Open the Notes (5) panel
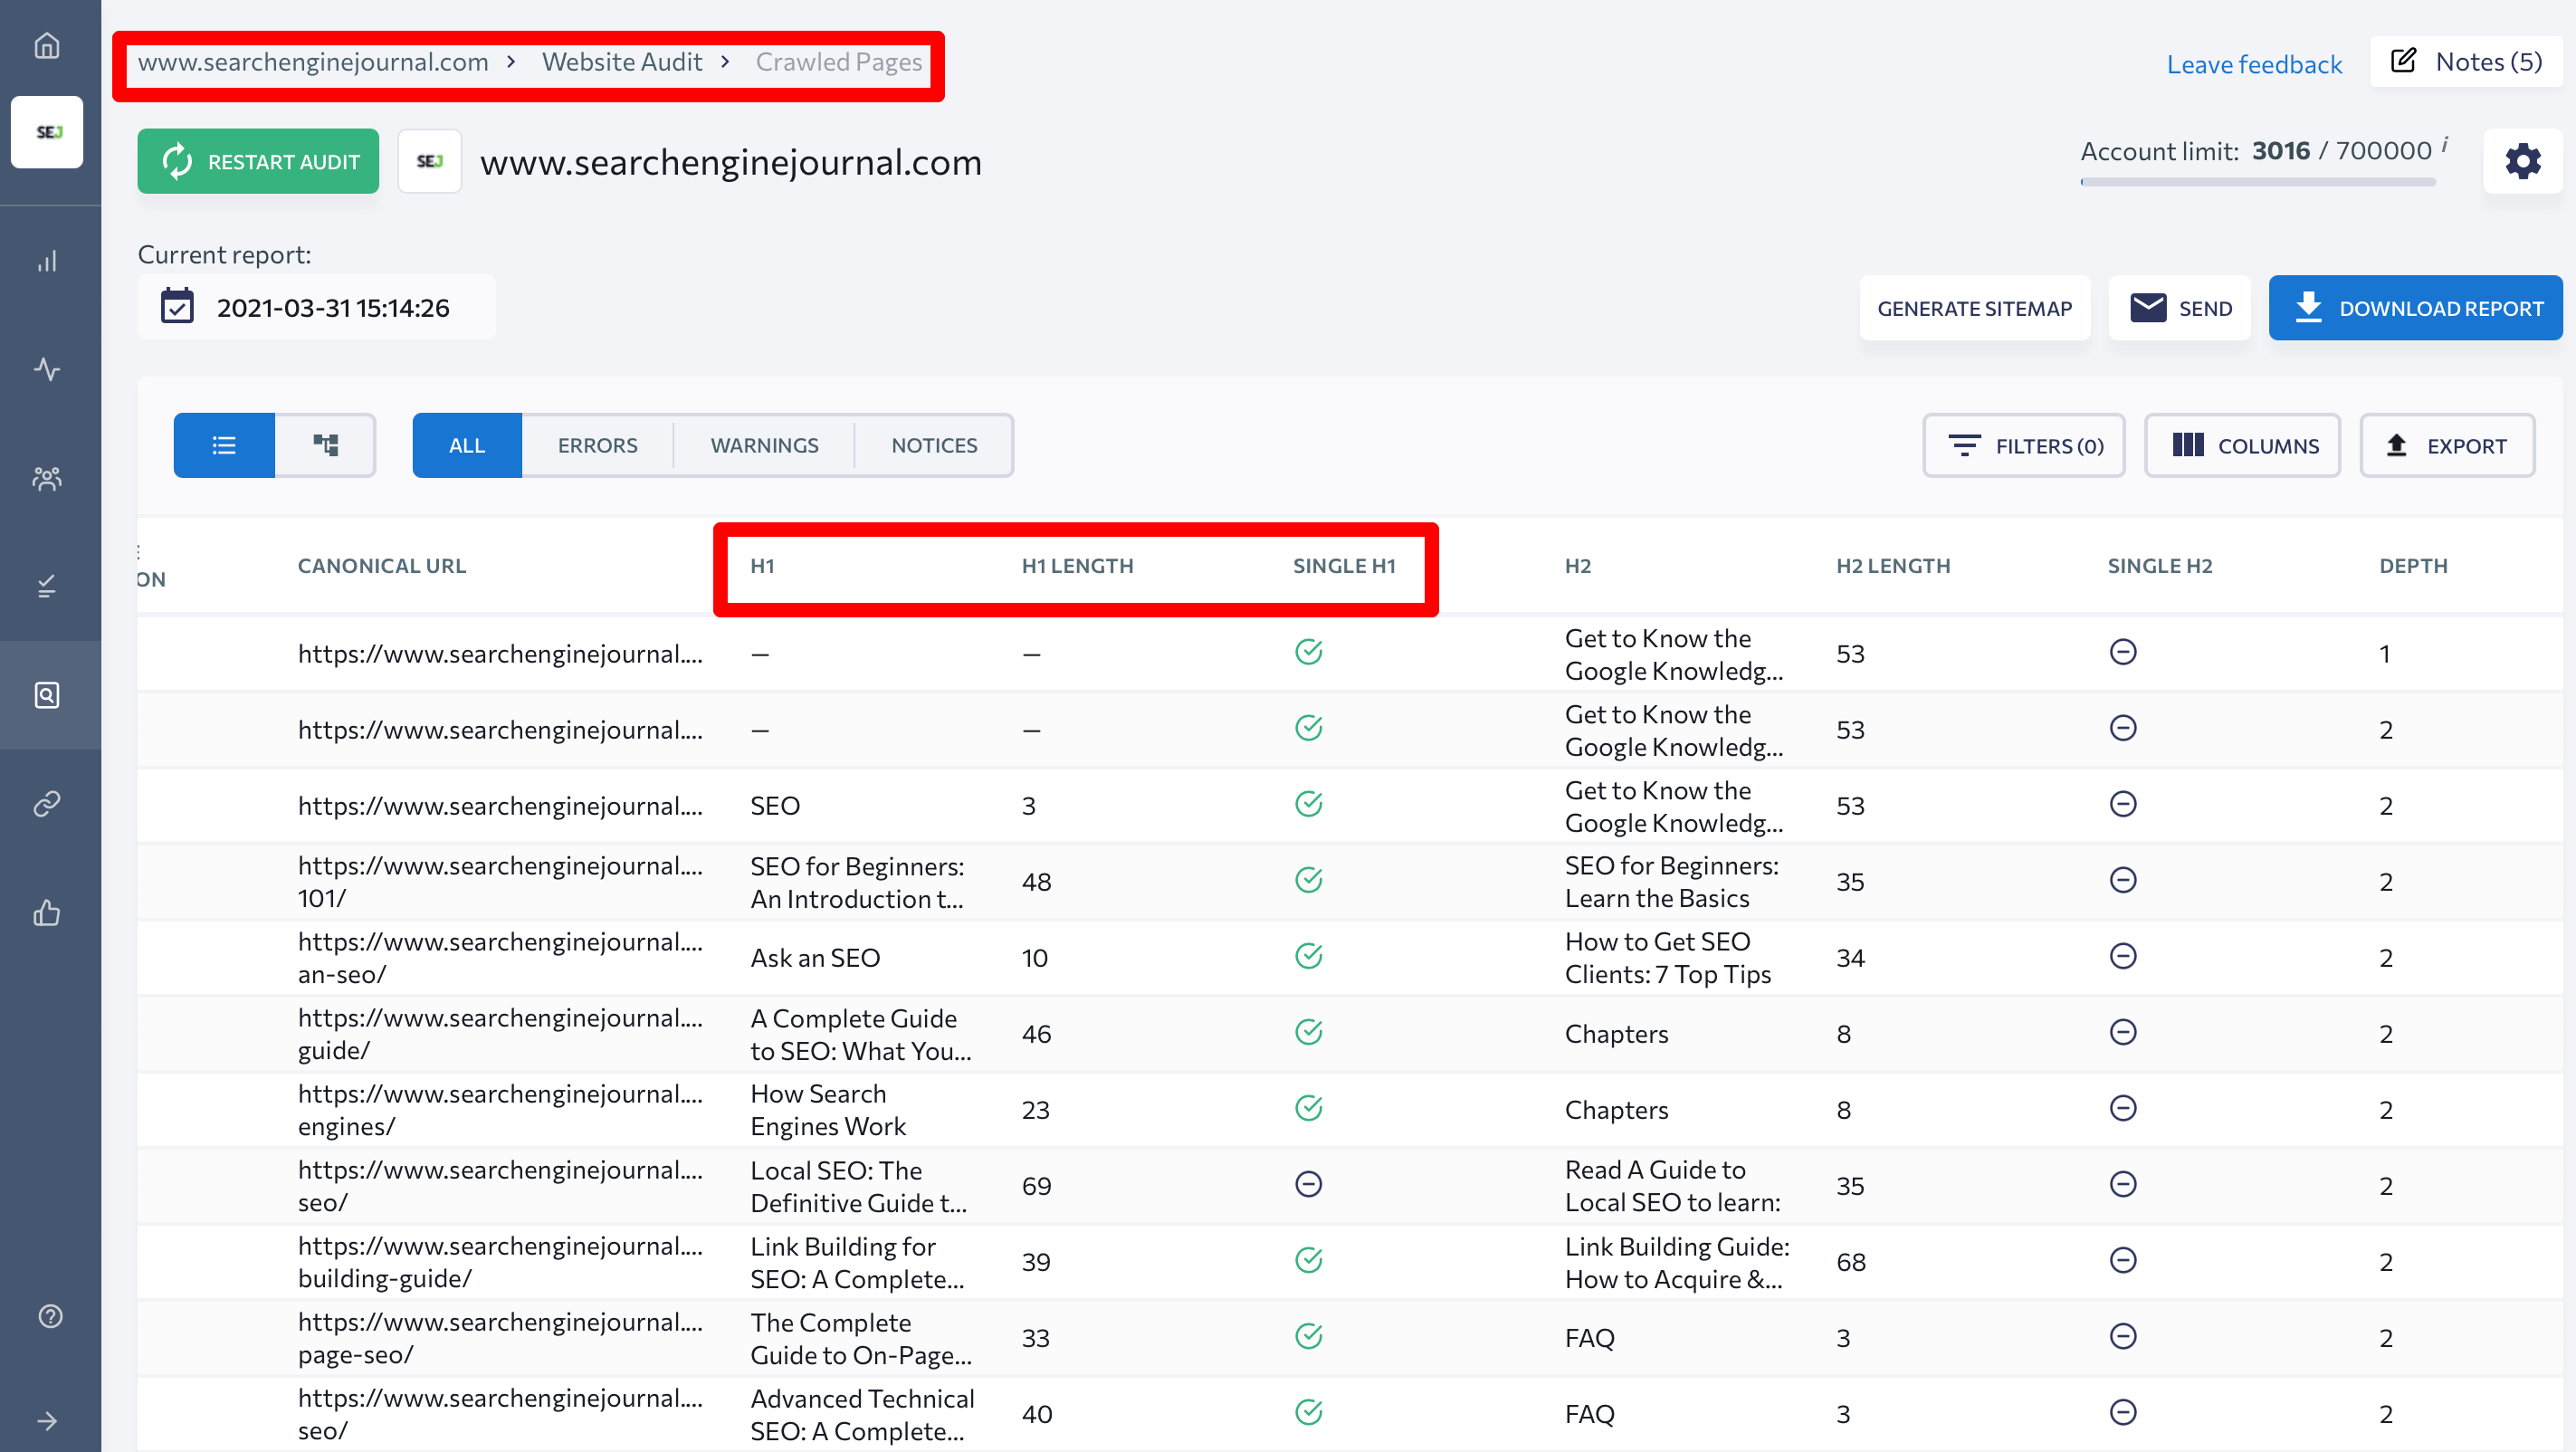This screenshot has width=2576, height=1452. (x=2466, y=62)
